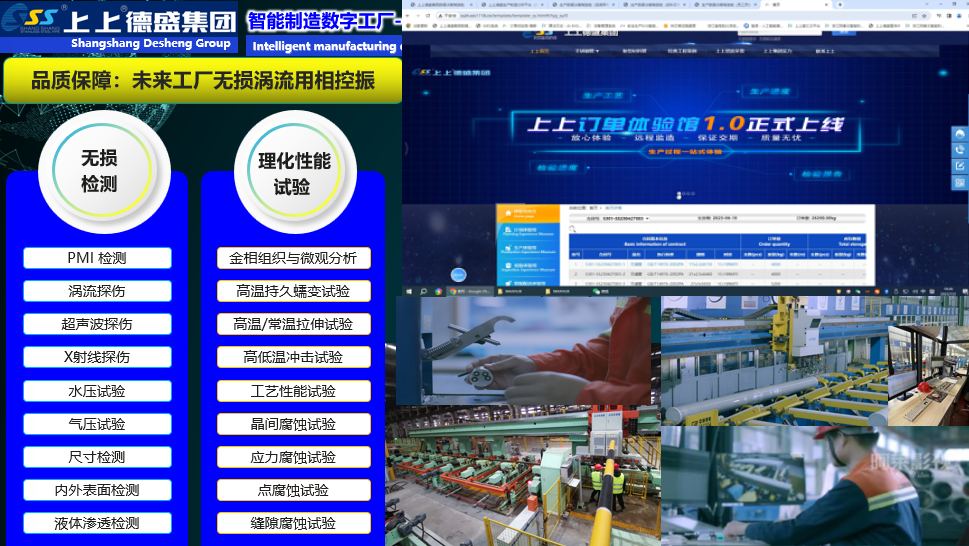969x546 pixels.
Task: Open contract link S301-SS230427003-1 in table
Action: click(x=605, y=264)
